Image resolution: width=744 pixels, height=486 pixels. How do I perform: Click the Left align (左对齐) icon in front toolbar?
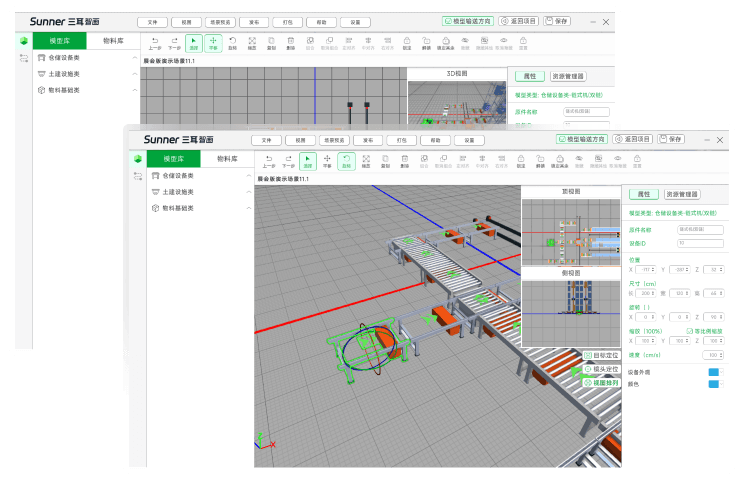463,161
